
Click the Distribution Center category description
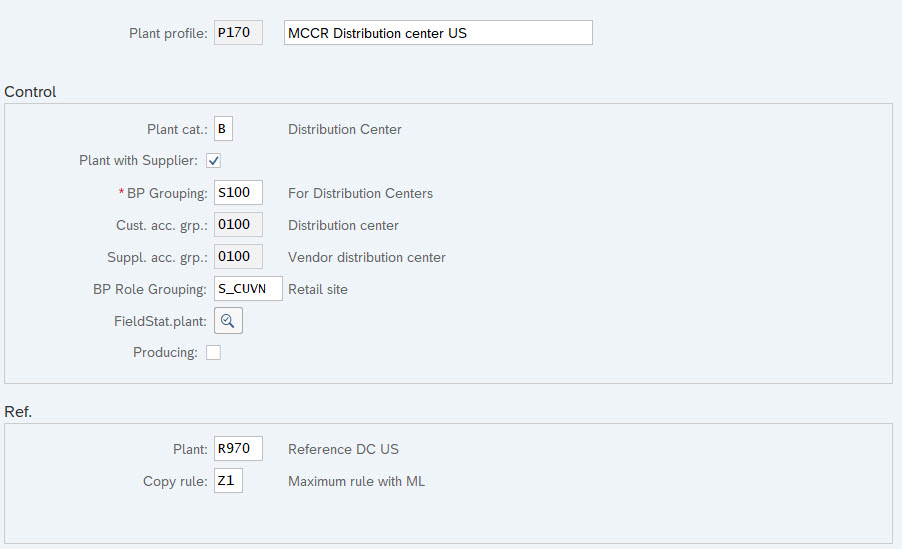coord(345,129)
